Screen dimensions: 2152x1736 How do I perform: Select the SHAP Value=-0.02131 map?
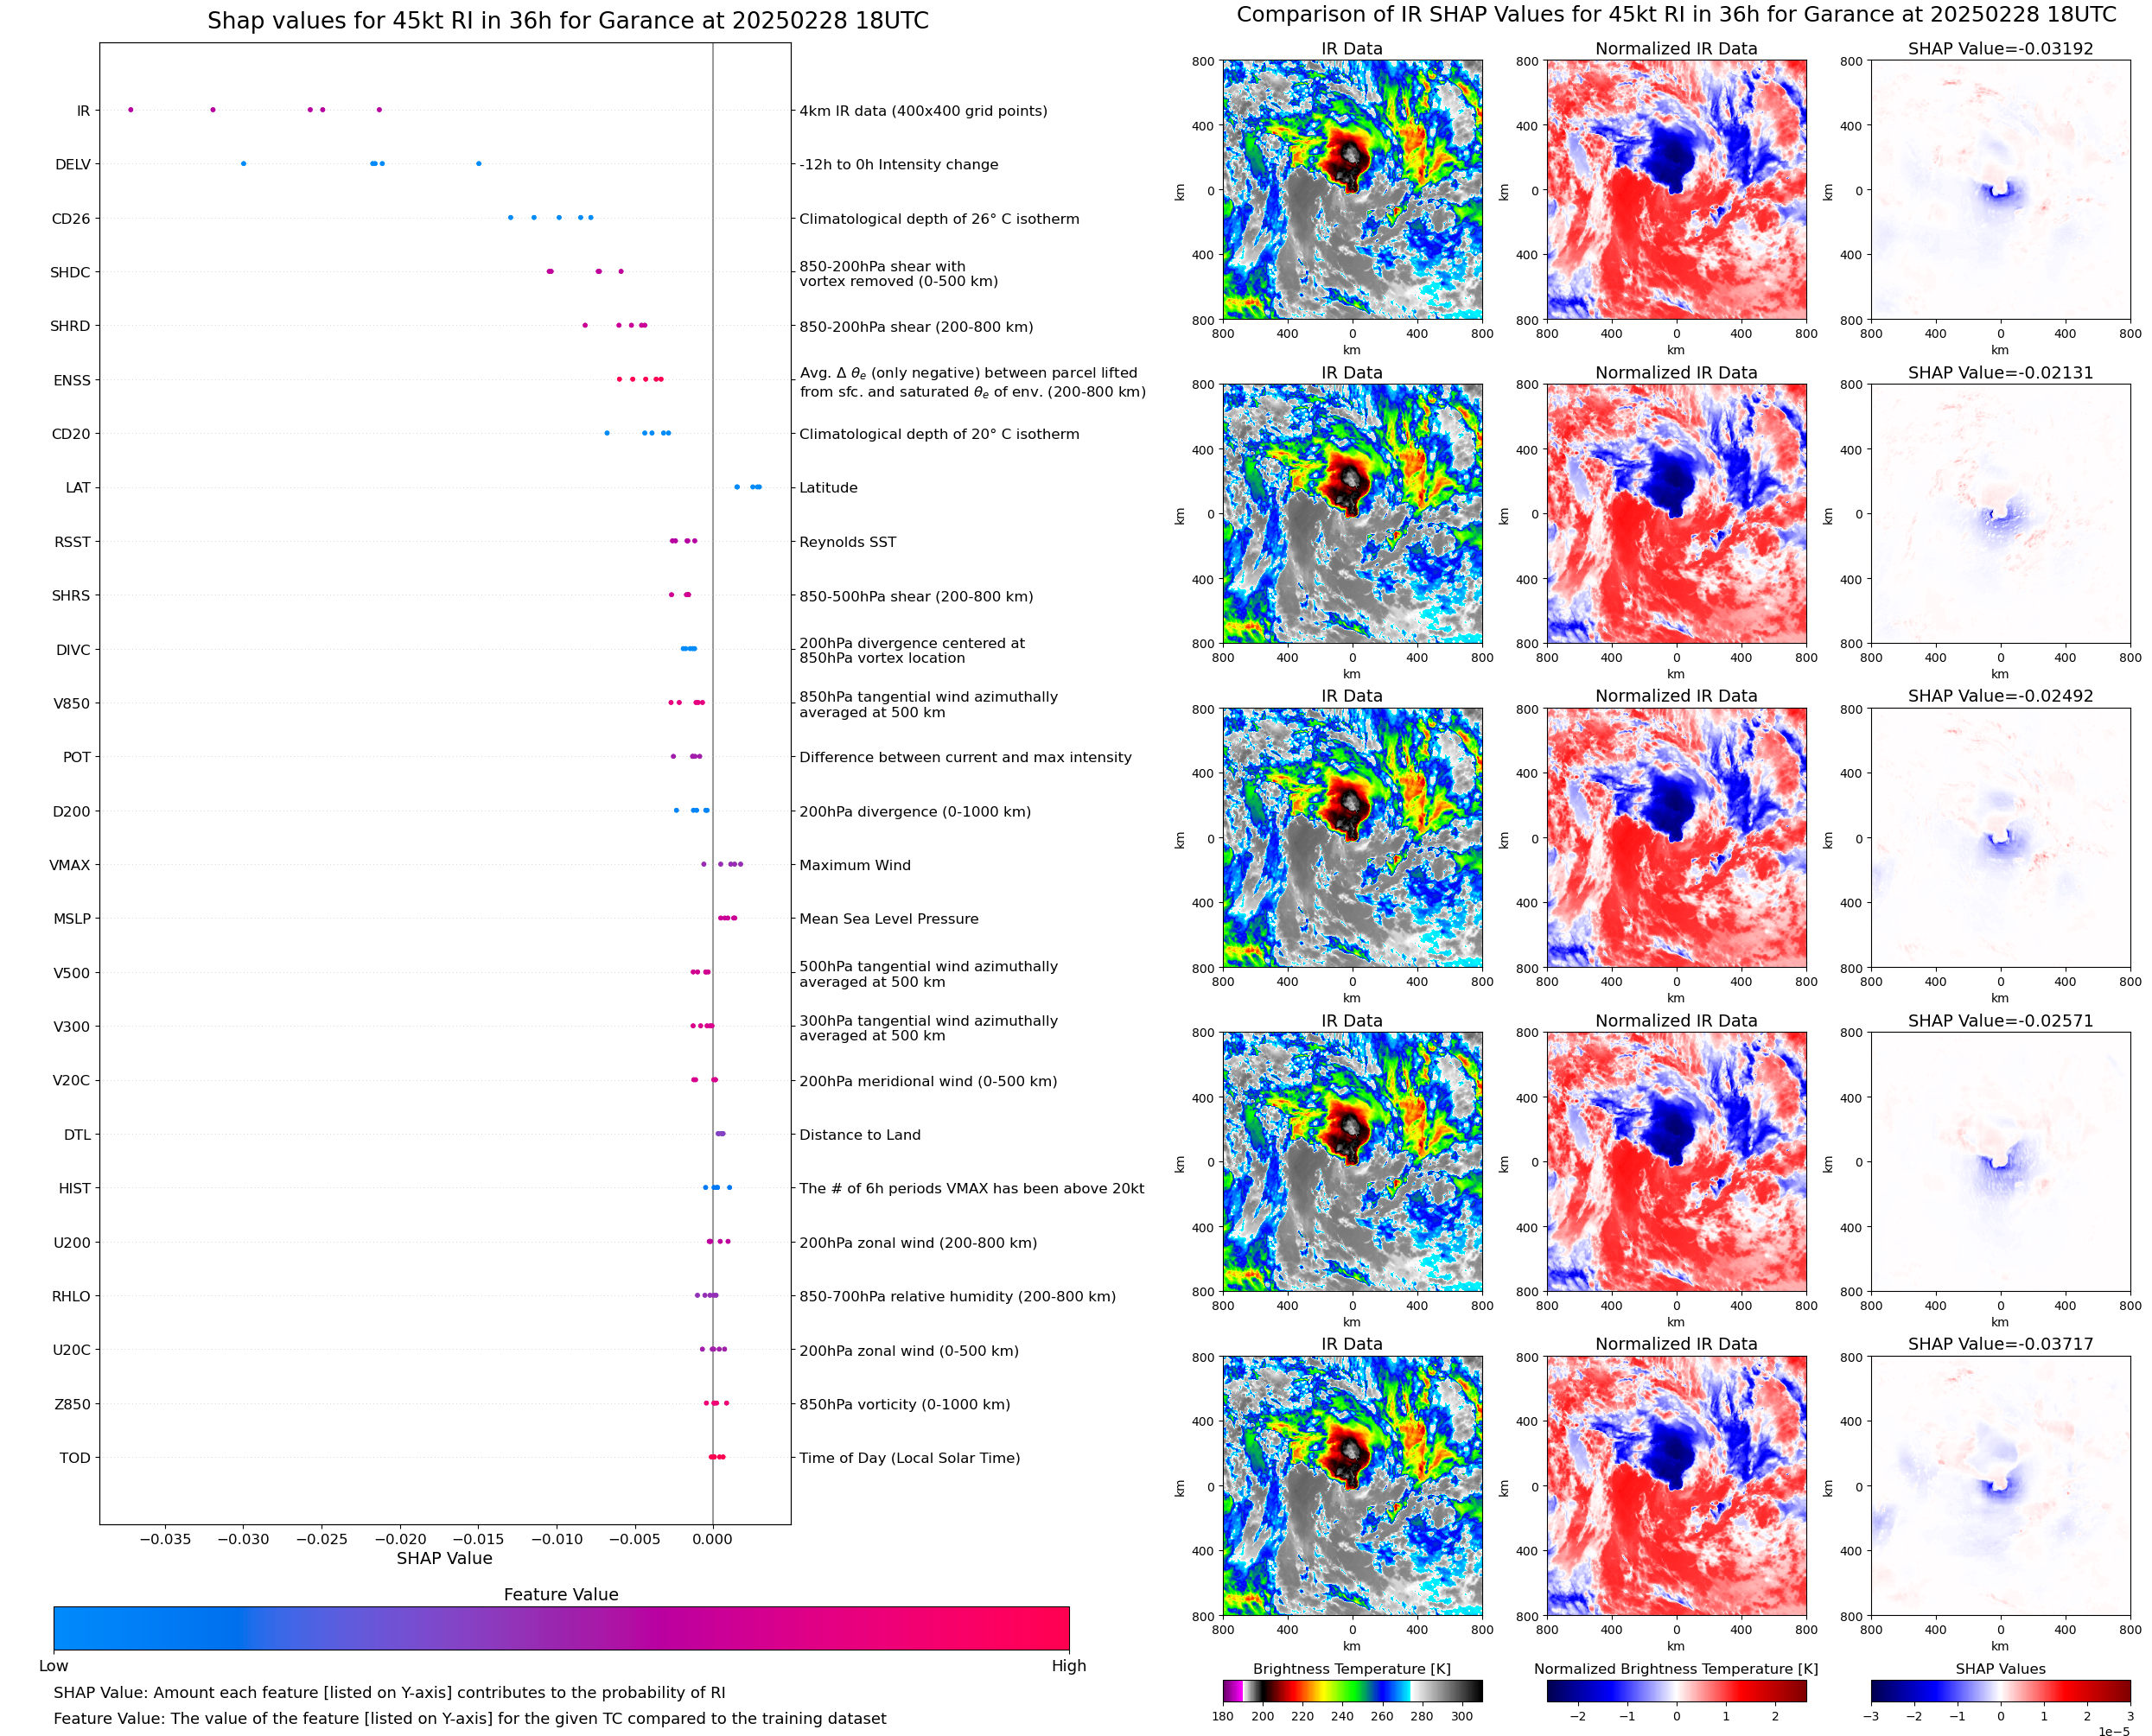click(2000, 514)
